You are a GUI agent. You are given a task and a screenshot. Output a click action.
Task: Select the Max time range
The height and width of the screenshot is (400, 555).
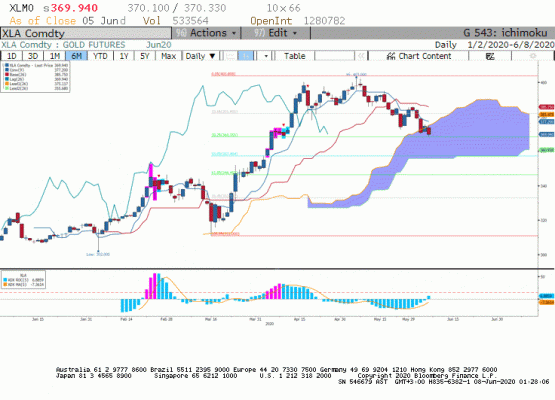168,56
